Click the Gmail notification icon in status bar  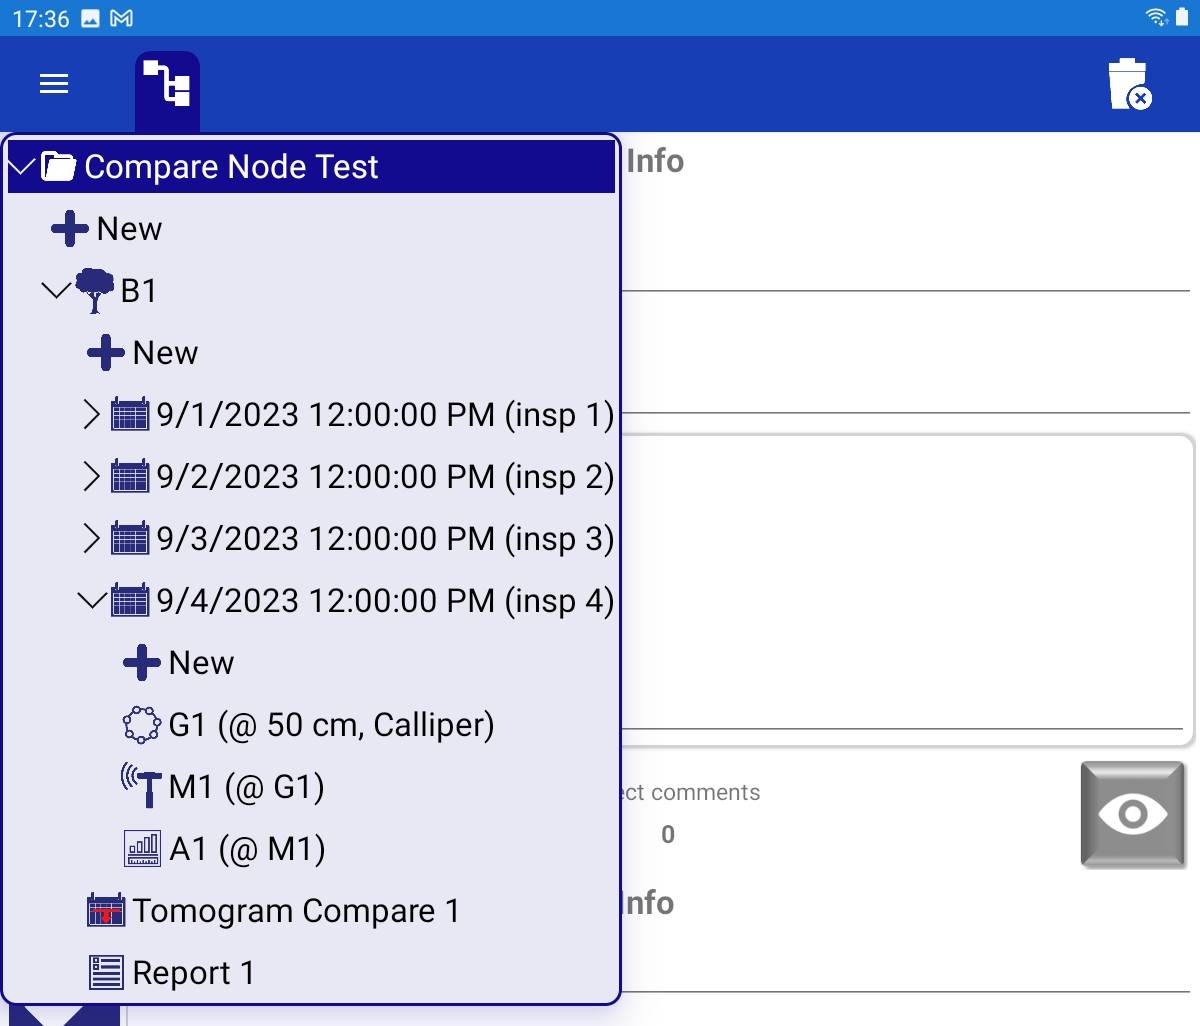pos(122,18)
